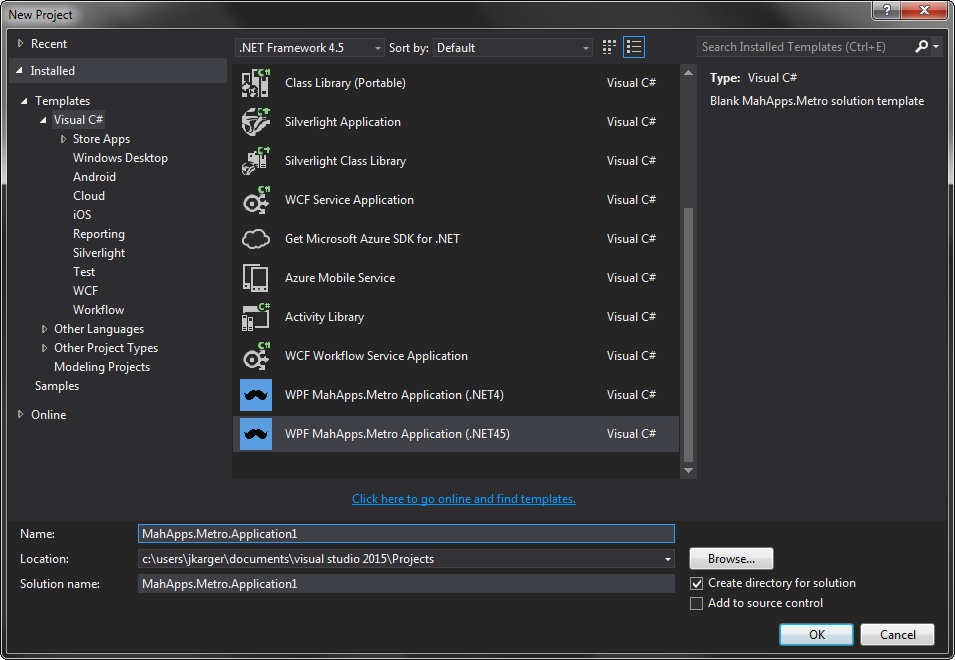The image size is (955, 660).
Task: Click the Cancel button
Action: pos(897,634)
